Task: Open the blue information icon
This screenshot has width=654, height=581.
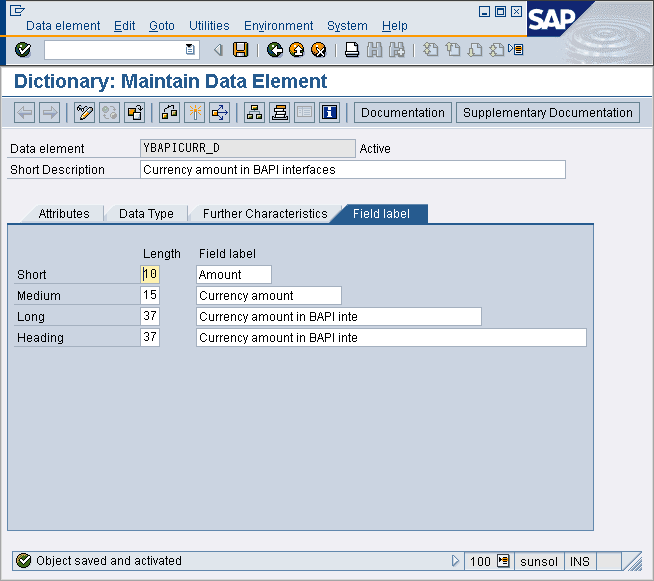Action: pos(330,113)
